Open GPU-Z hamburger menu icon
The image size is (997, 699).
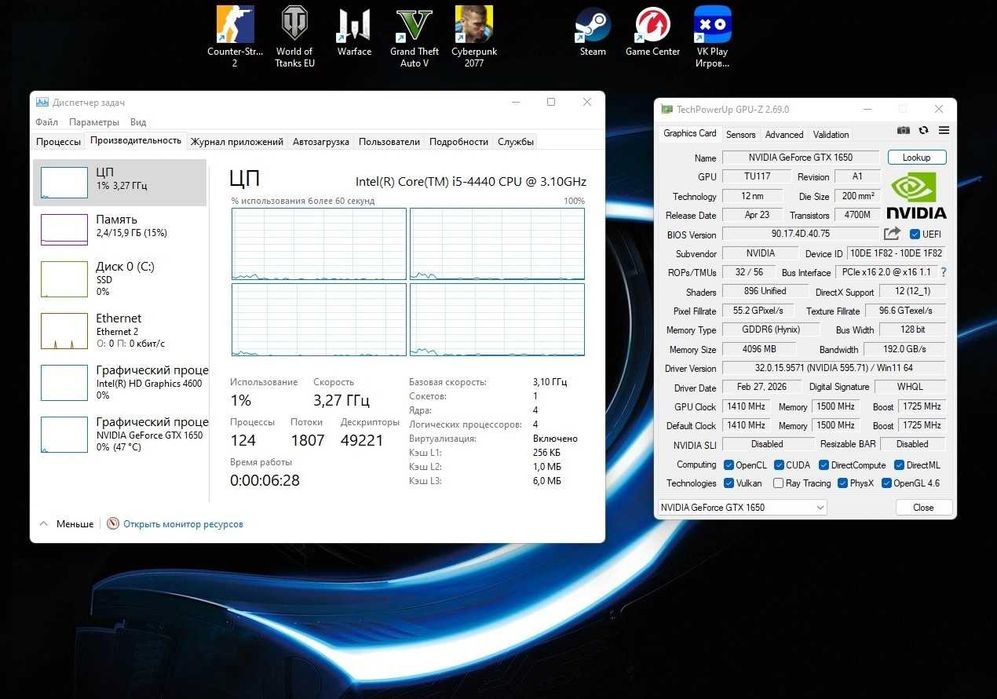[x=944, y=131]
